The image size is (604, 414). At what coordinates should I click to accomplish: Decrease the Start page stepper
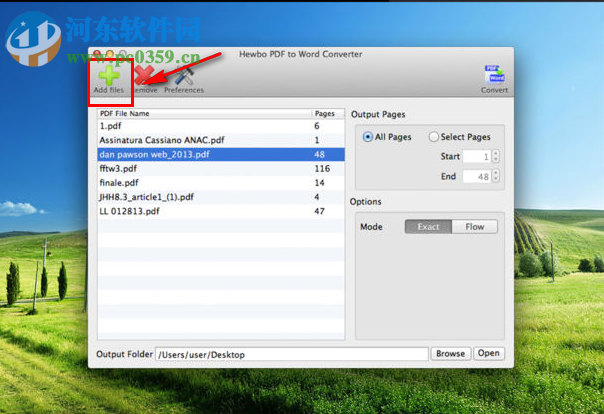(496, 159)
